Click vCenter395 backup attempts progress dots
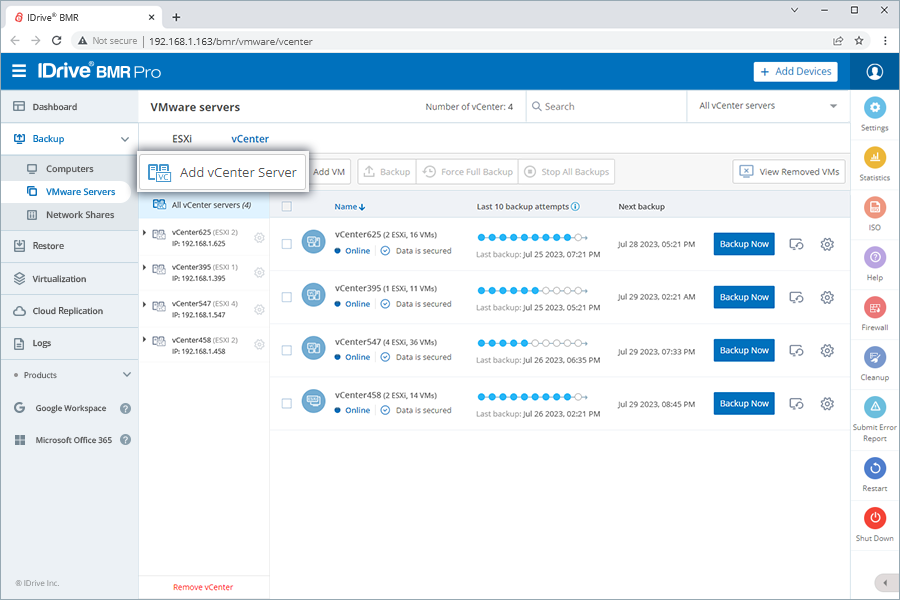The width and height of the screenshot is (900, 600). [x=532, y=291]
